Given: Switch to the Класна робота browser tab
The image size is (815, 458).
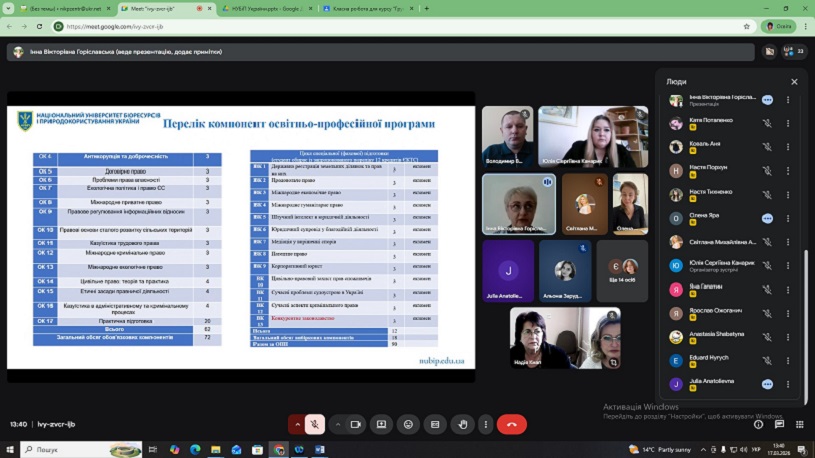Looking at the screenshot, I should (366, 8).
